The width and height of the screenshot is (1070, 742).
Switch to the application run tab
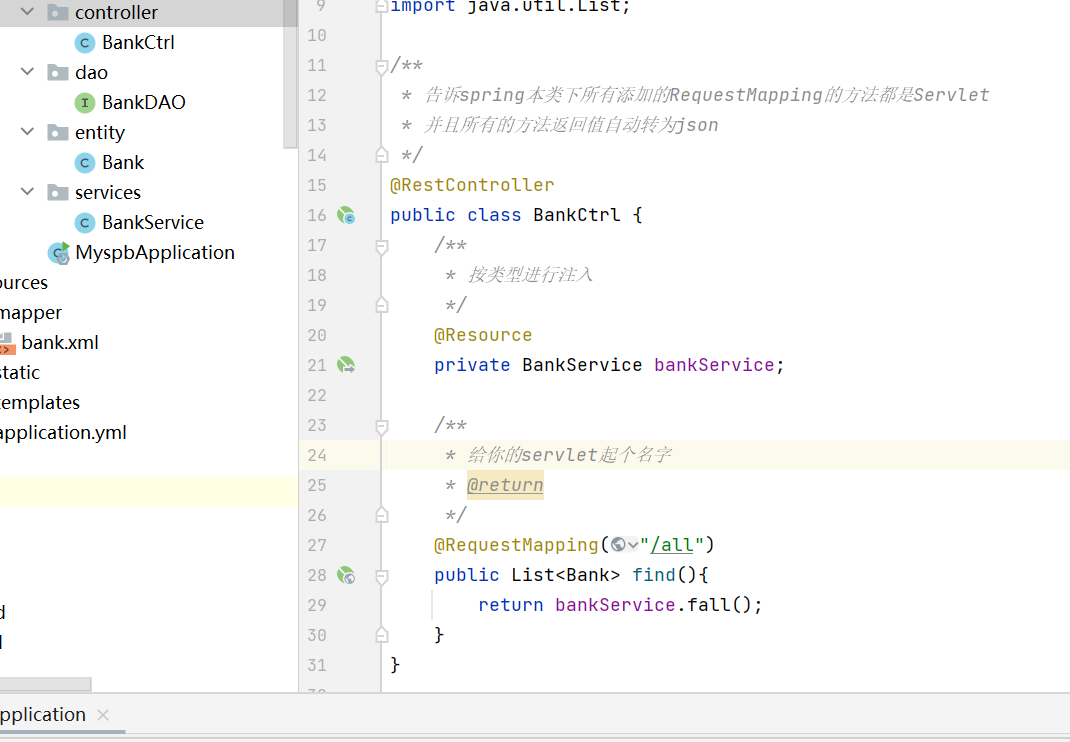(x=42, y=715)
